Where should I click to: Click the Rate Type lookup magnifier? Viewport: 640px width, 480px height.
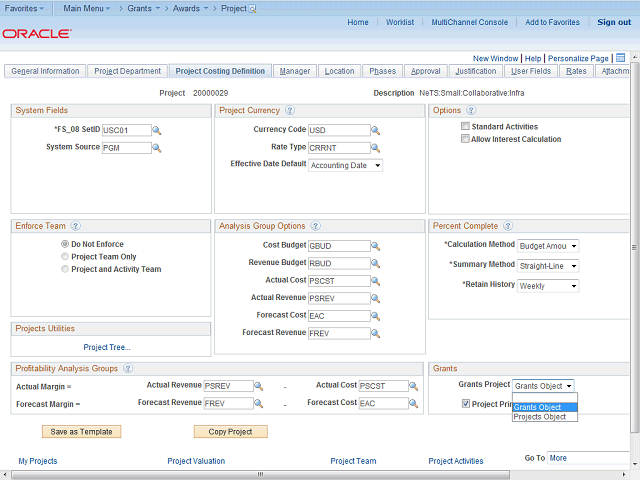coord(376,147)
